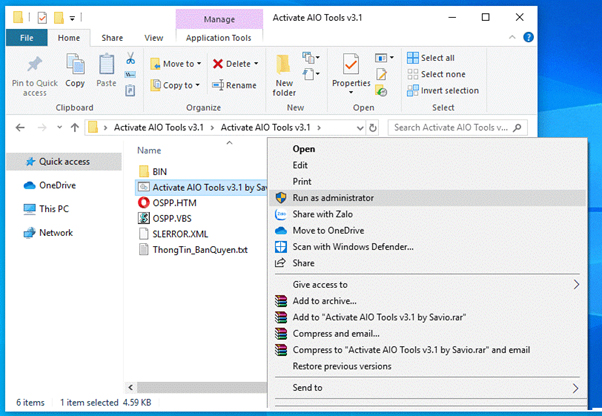Switch to the View ribbon tab
The height and width of the screenshot is (416, 602).
[154, 38]
